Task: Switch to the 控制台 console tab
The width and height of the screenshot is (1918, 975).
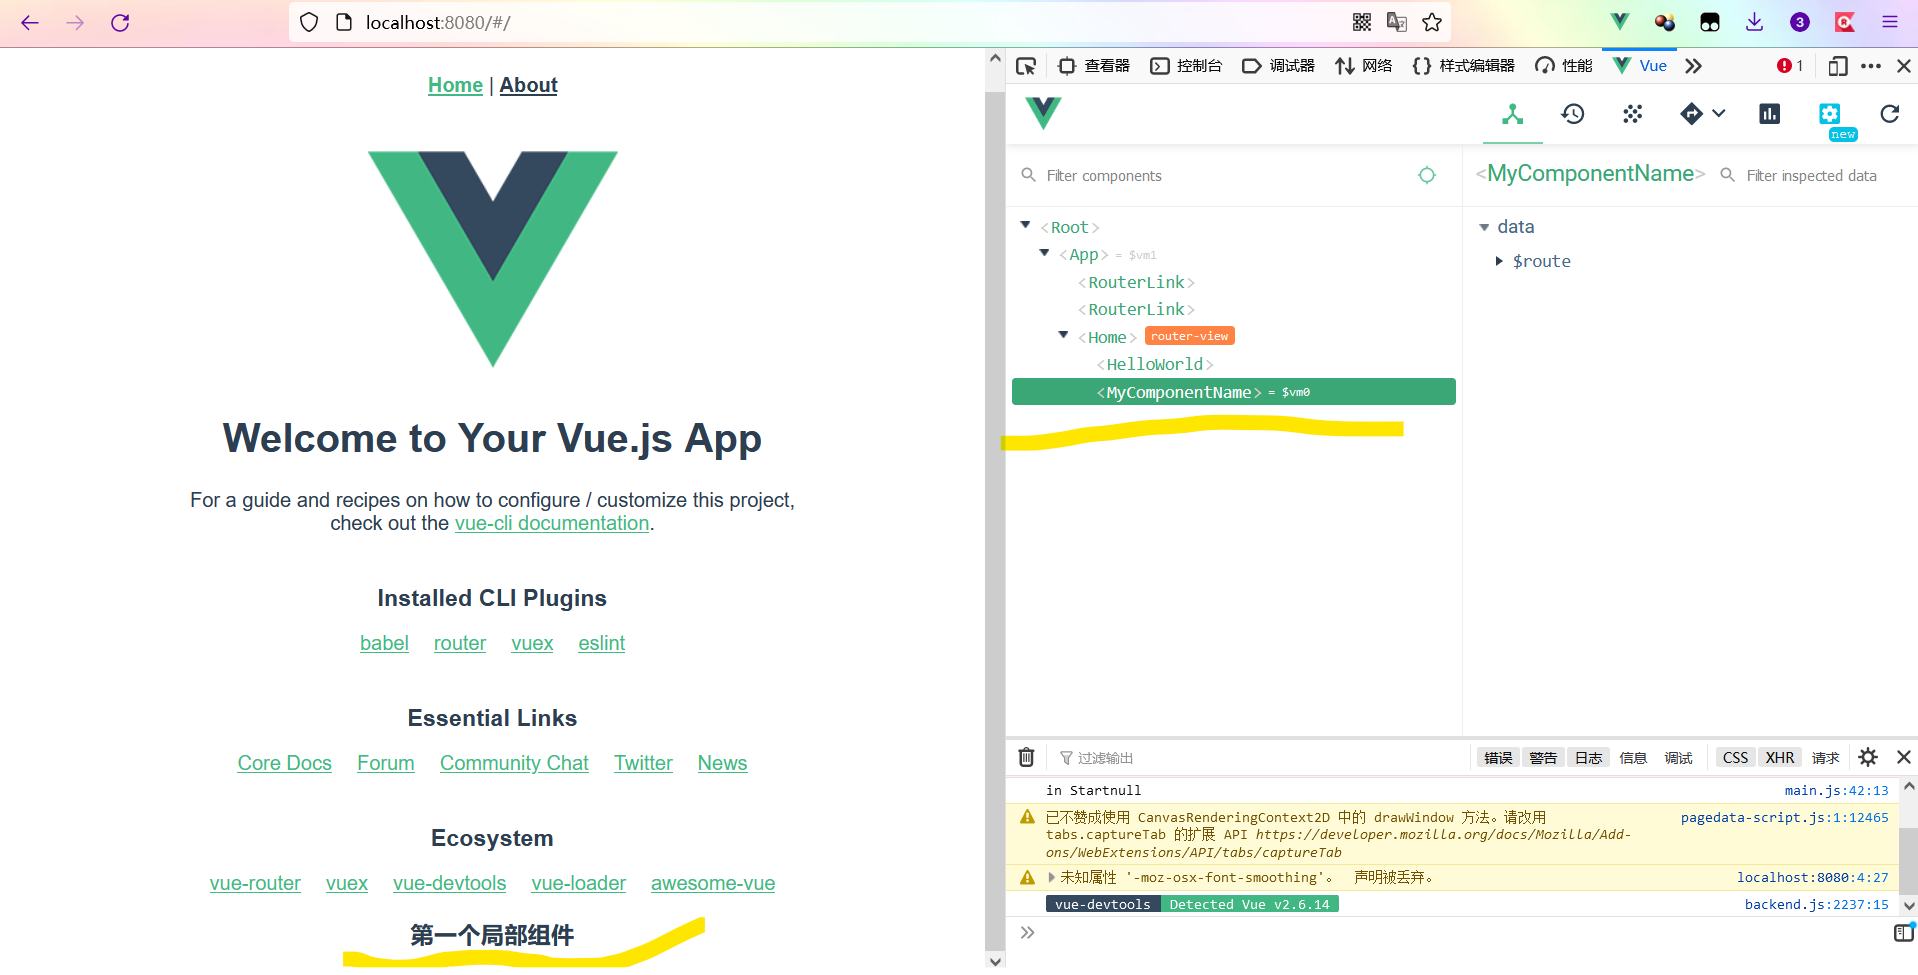Action: 1186,66
